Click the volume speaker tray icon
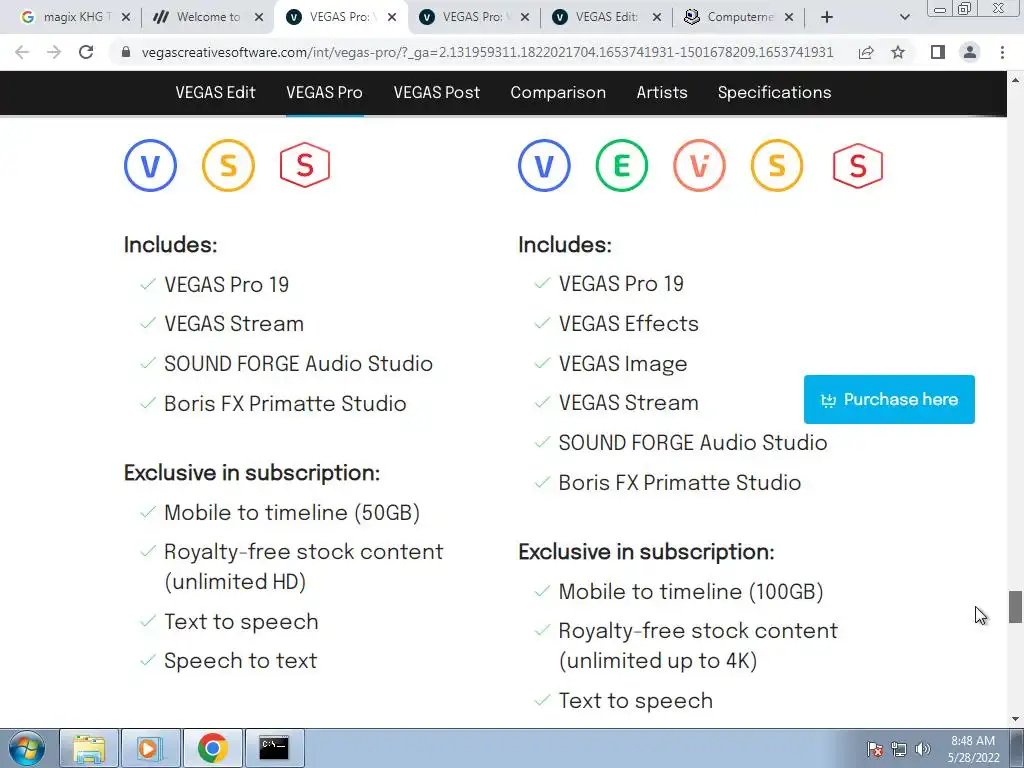 923,749
